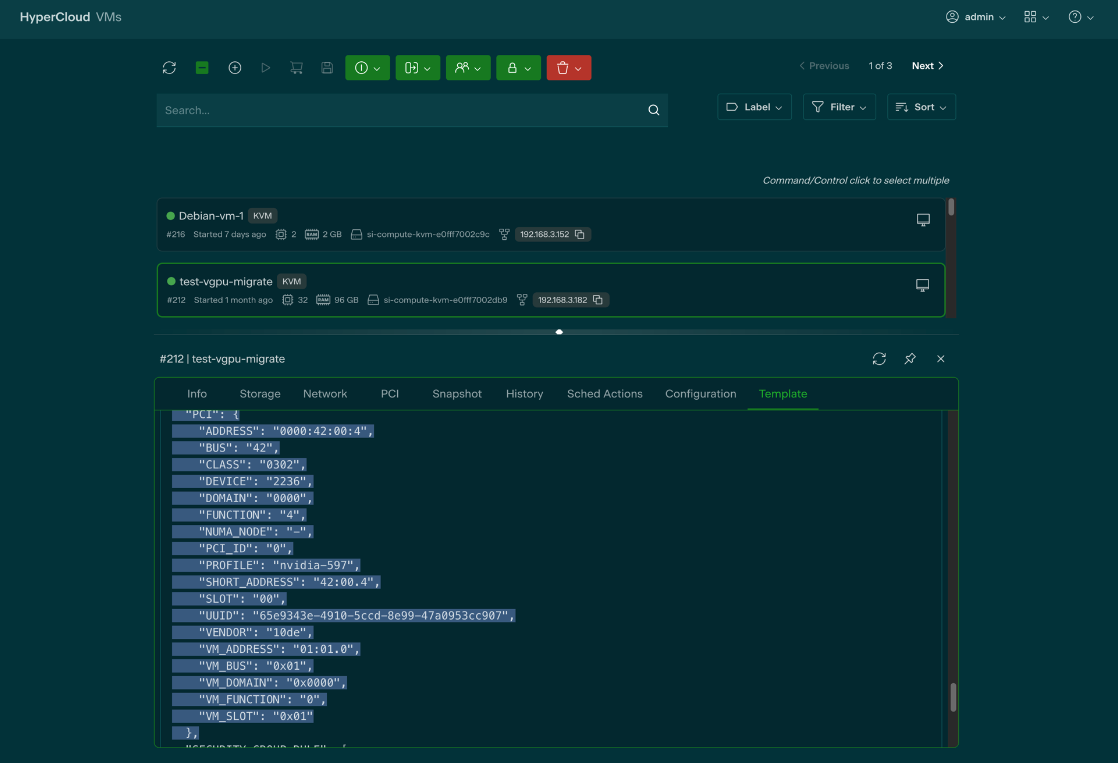Expand the lock actions dropdown
This screenshot has width=1118, height=763.
[x=518, y=67]
